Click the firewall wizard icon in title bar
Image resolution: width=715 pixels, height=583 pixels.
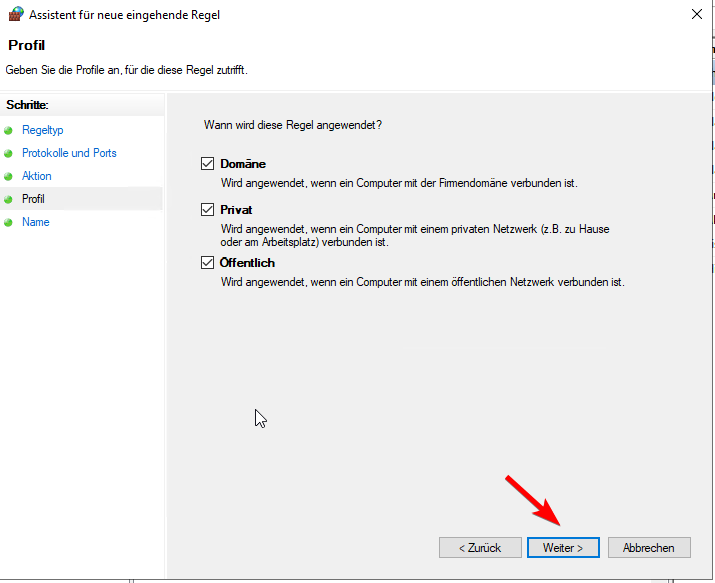[16, 14]
